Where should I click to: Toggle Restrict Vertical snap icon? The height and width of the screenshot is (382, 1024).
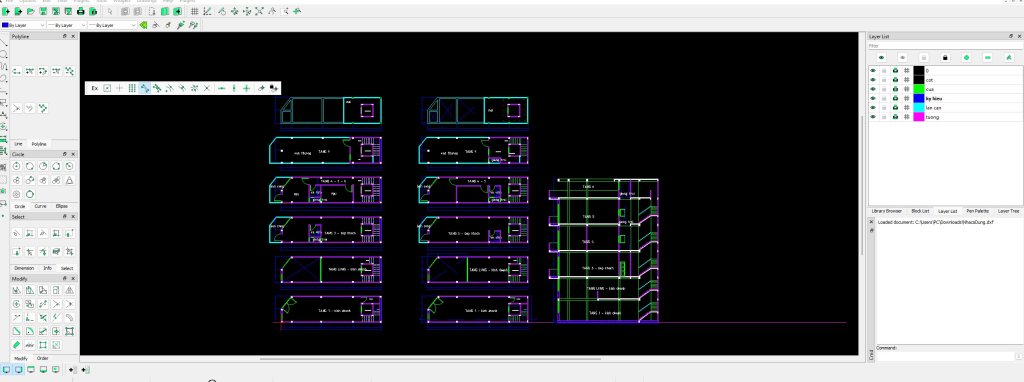[x=234, y=88]
